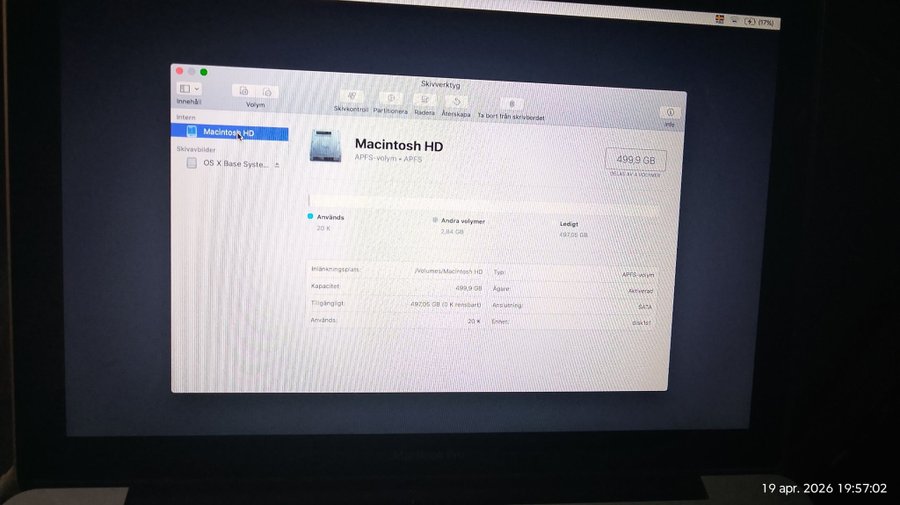The image size is (900, 505).
Task: Select the Återskapa (Restore) icon
Action: pyautogui.click(x=455, y=100)
